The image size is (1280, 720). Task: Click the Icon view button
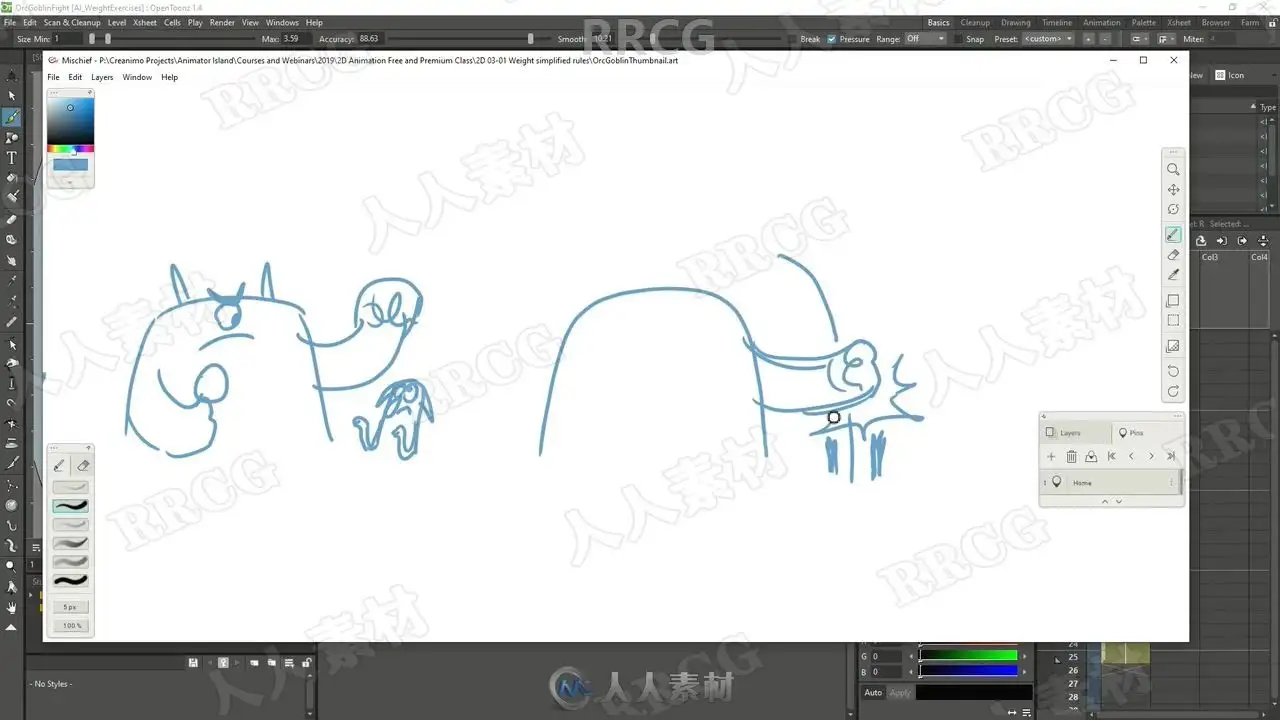1231,75
